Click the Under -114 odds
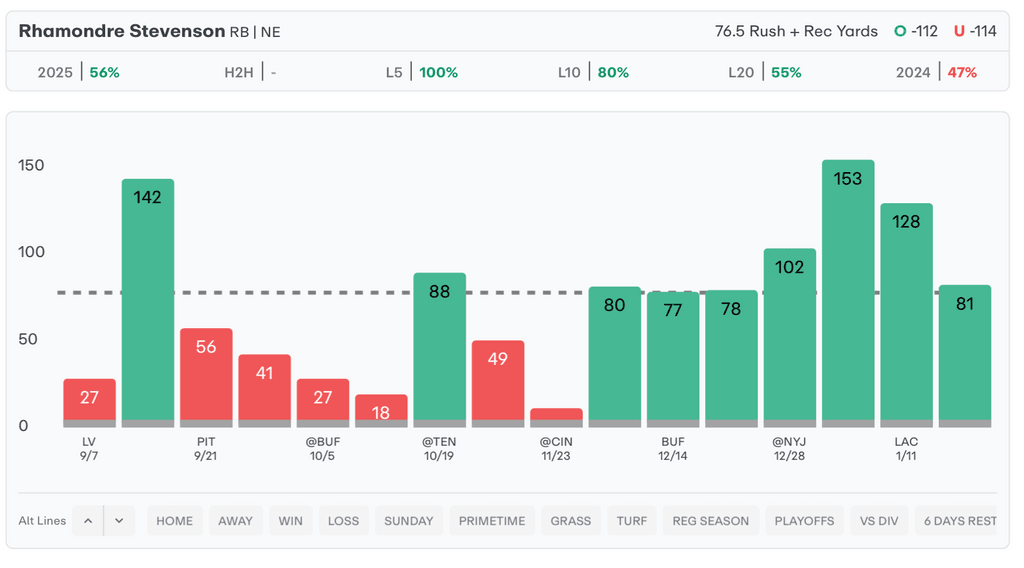This screenshot has height=568, width=1024. 975,31
